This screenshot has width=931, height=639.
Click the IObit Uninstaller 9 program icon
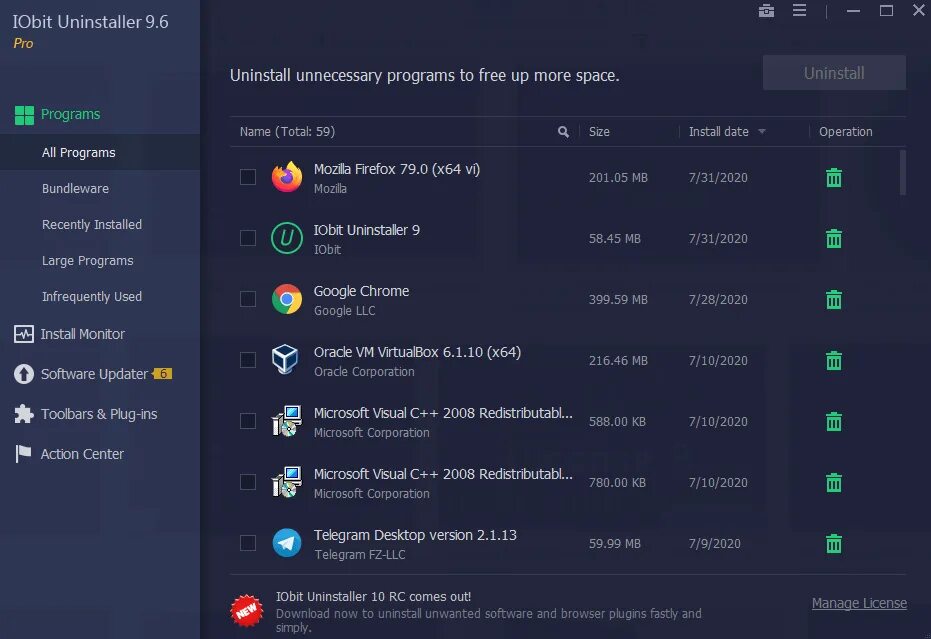287,238
